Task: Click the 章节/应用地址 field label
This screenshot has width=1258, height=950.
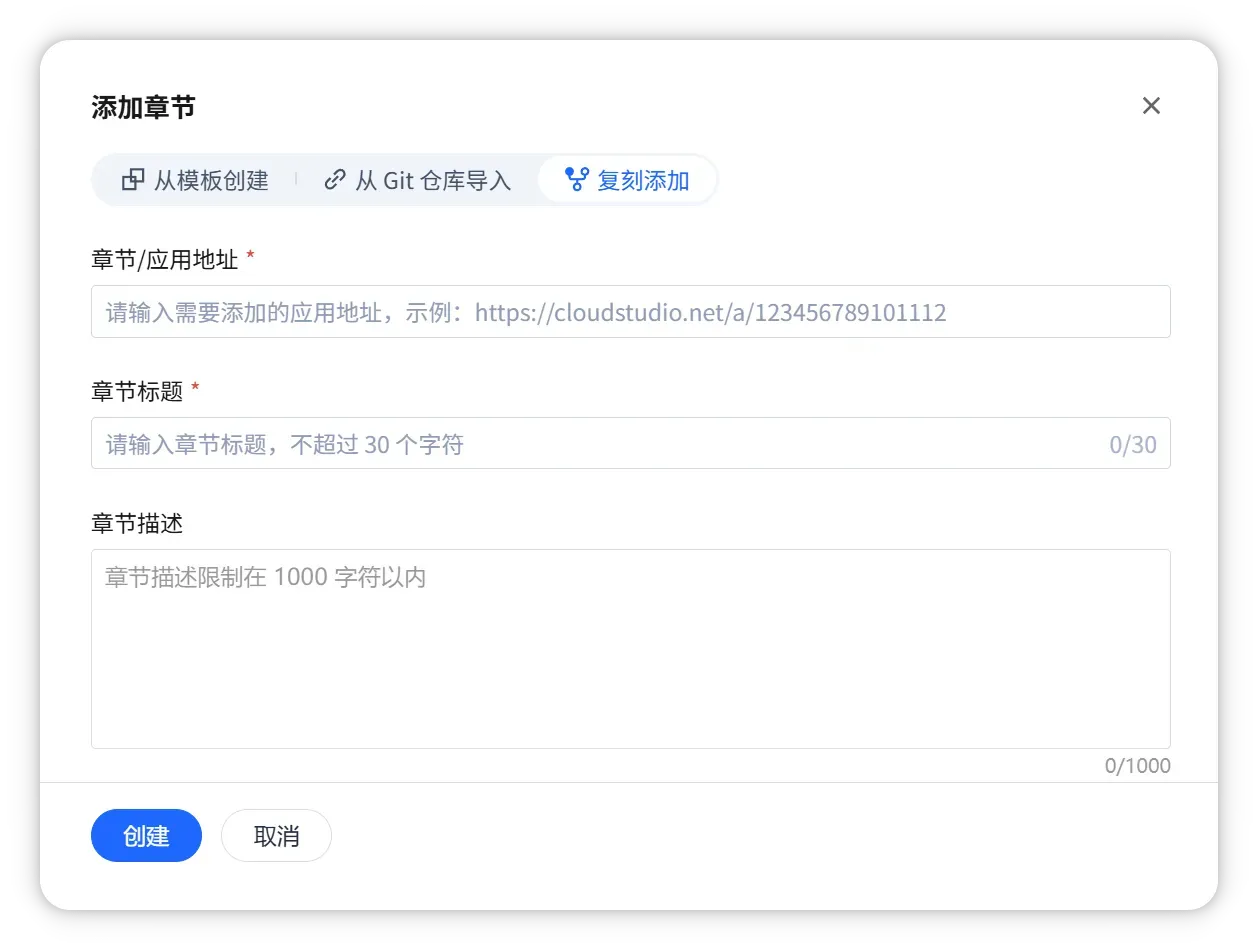Action: (165, 260)
